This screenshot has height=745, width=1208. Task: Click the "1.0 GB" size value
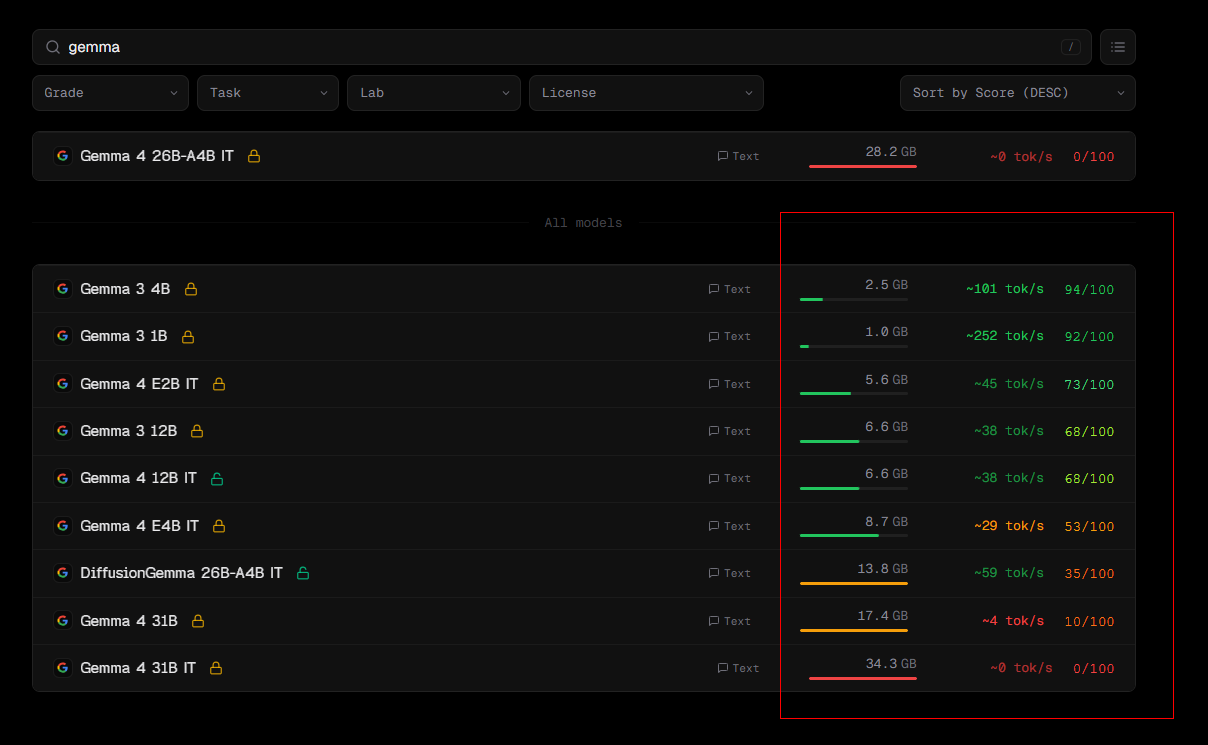click(886, 331)
